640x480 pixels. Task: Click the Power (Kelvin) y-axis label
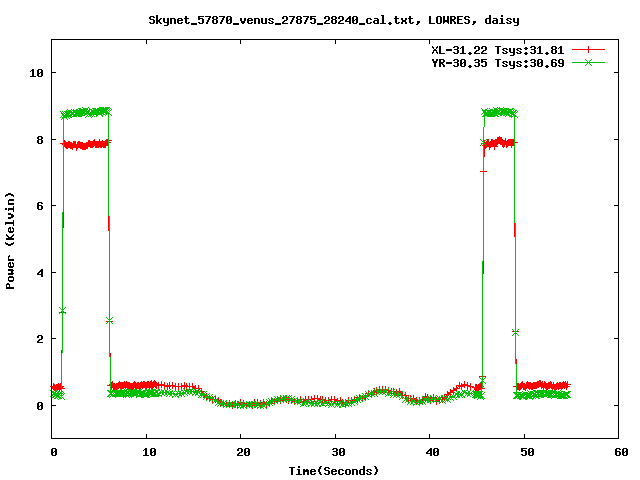pos(10,241)
